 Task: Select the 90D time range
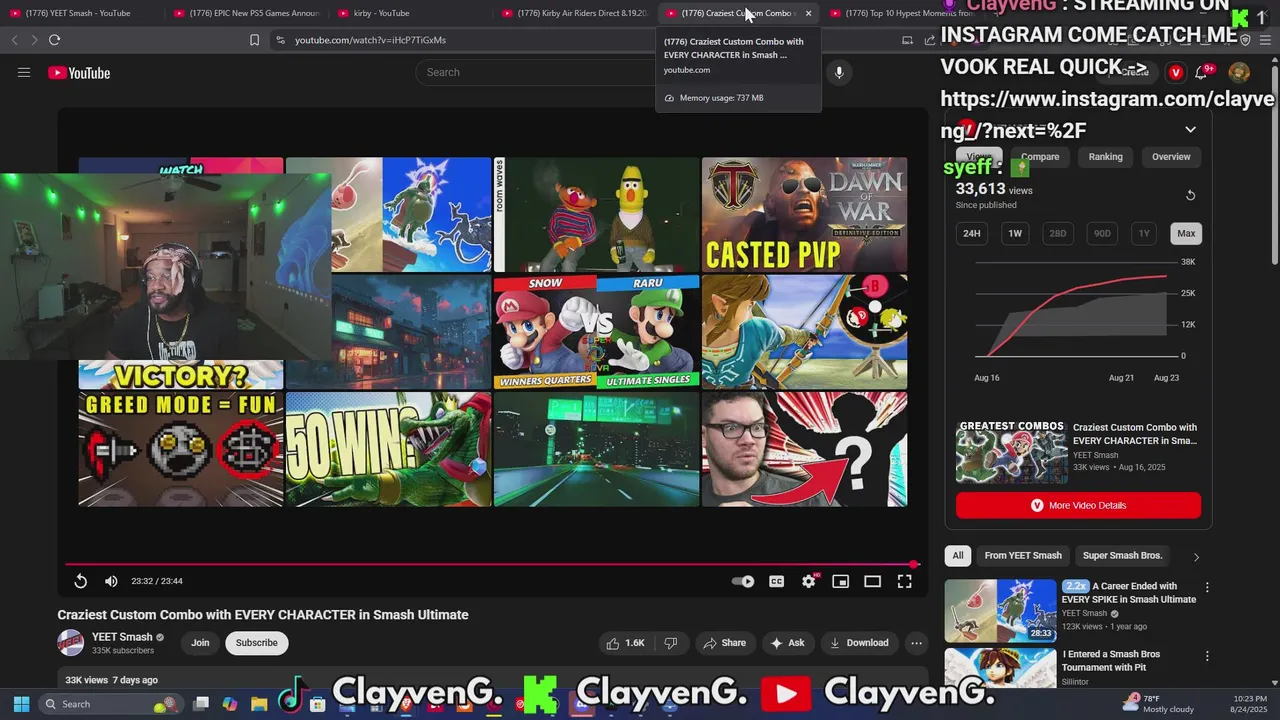tap(1102, 233)
